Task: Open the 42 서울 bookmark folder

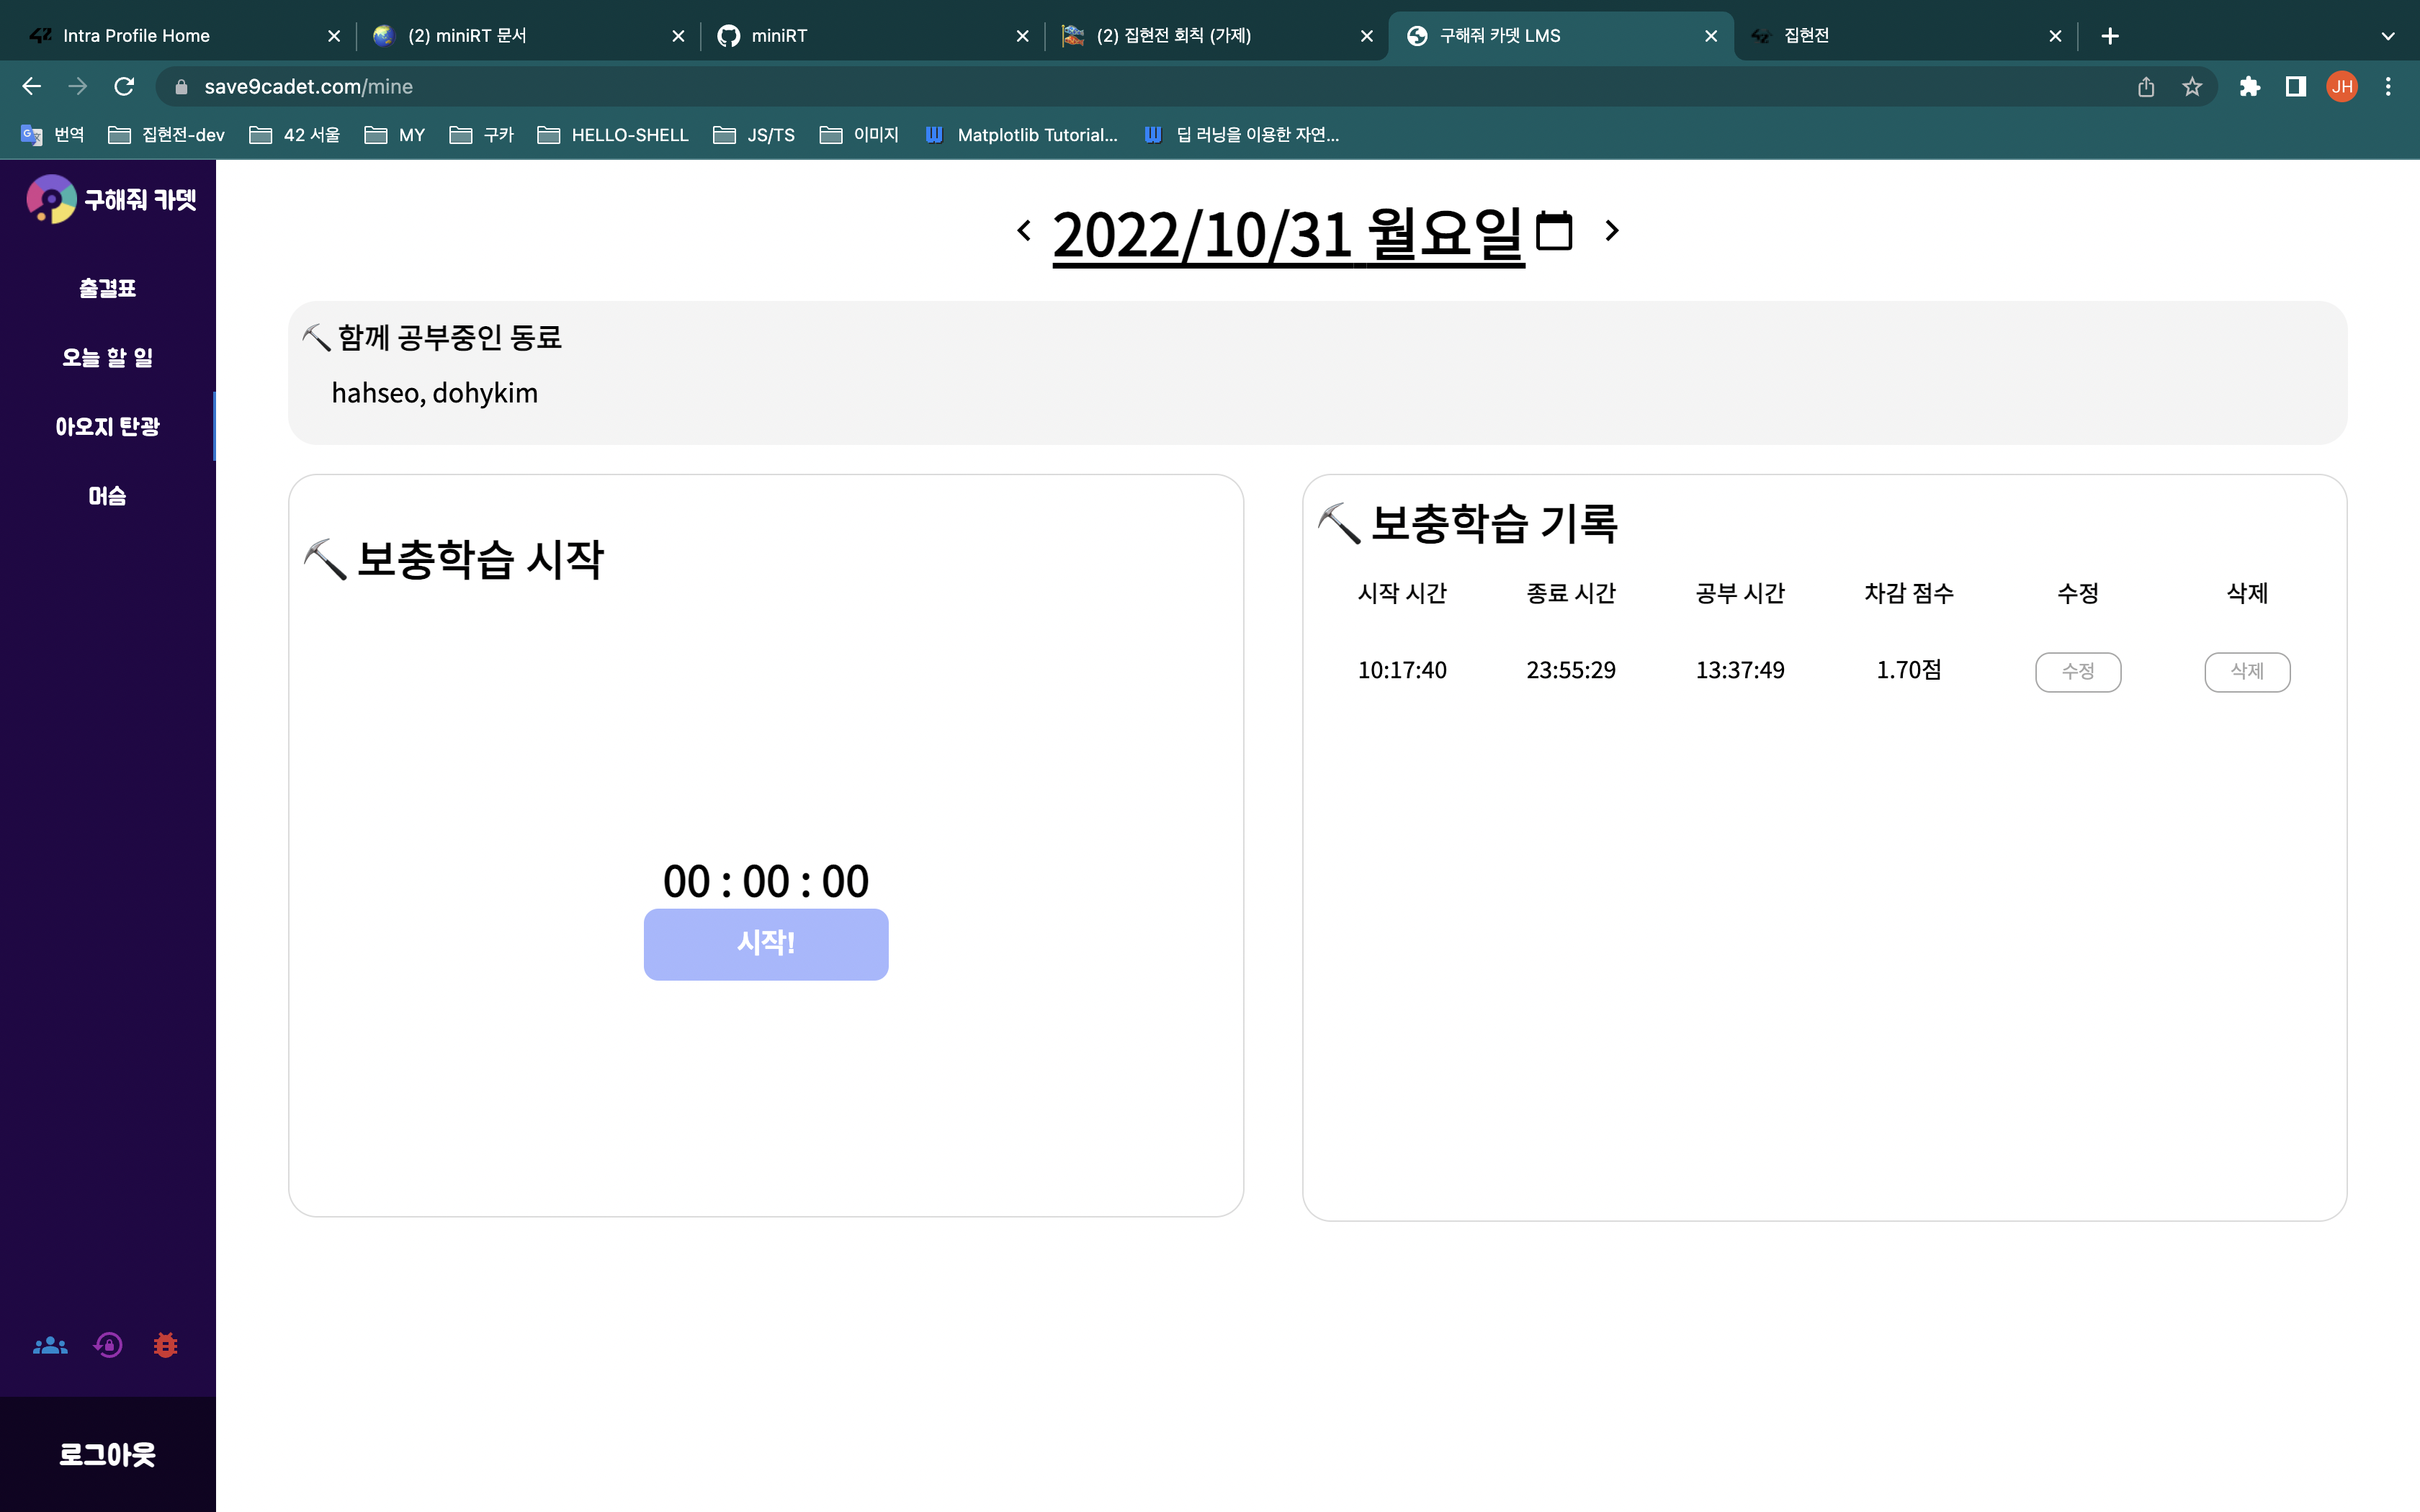Action: pyautogui.click(x=295, y=135)
